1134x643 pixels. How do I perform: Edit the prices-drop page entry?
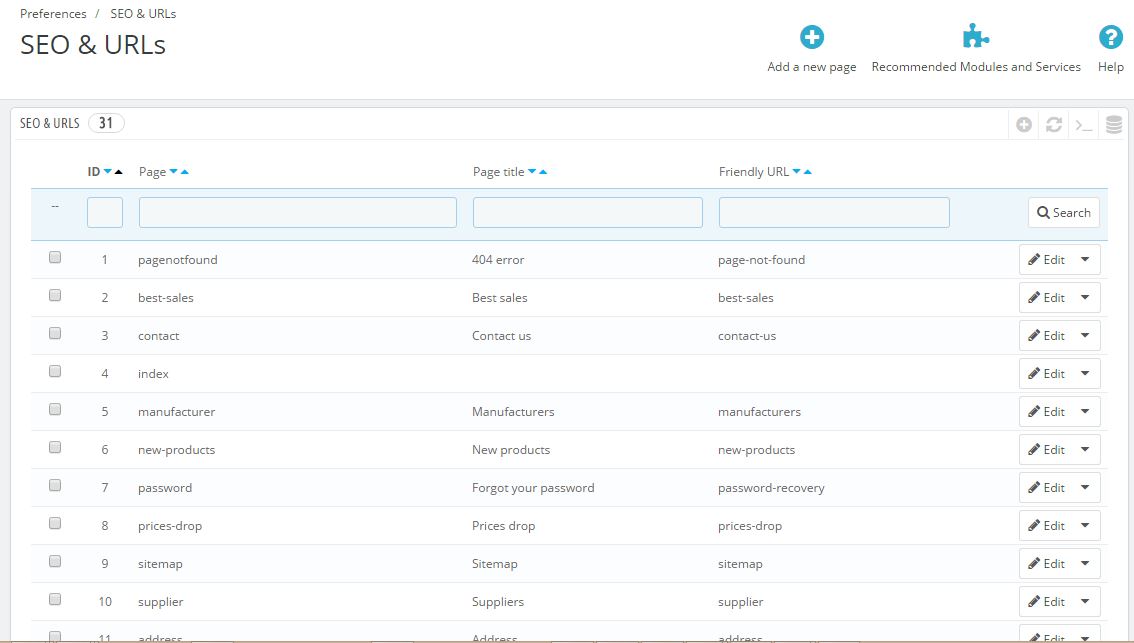pos(1046,525)
